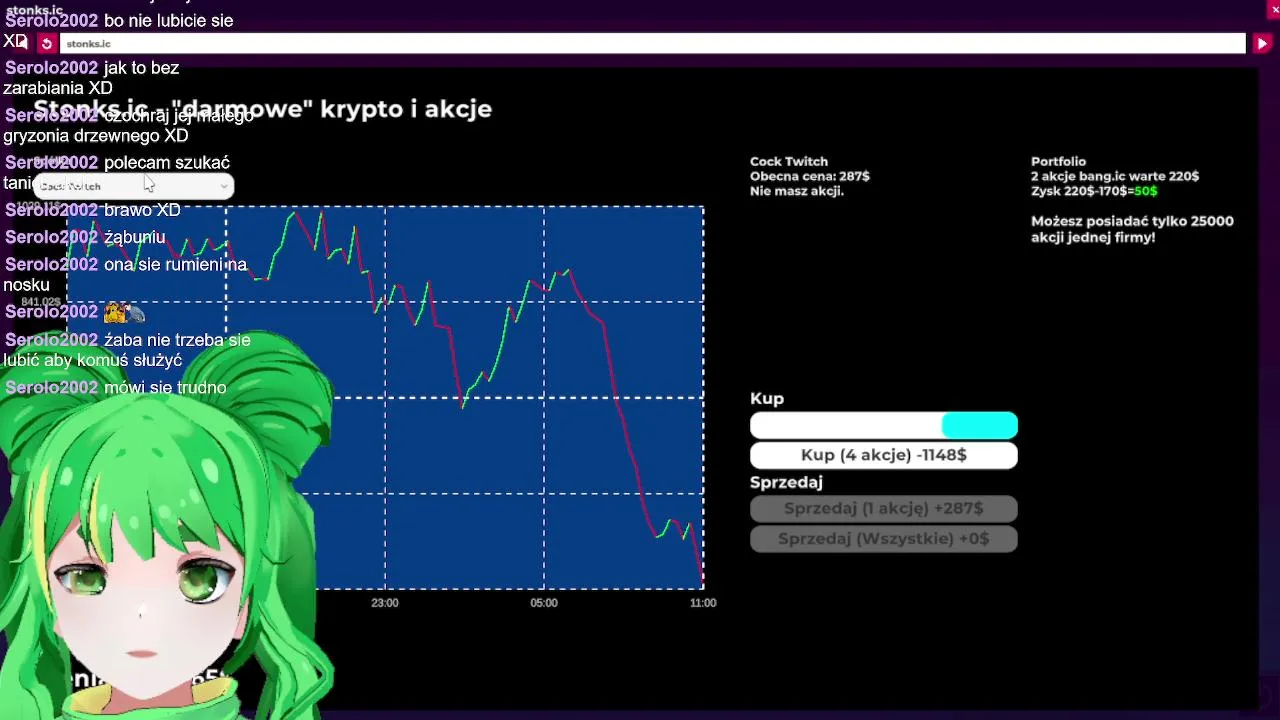Click the Nie masz akcji. text
Screen dimensions: 1280x720
(x=797, y=191)
